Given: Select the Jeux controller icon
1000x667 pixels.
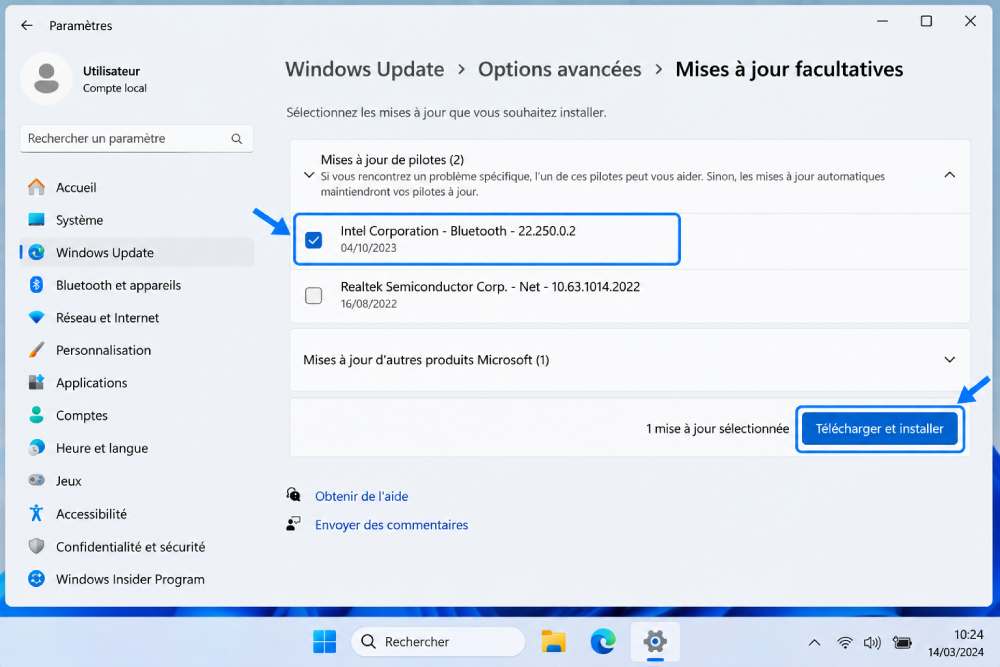Looking at the screenshot, I should click(36, 480).
